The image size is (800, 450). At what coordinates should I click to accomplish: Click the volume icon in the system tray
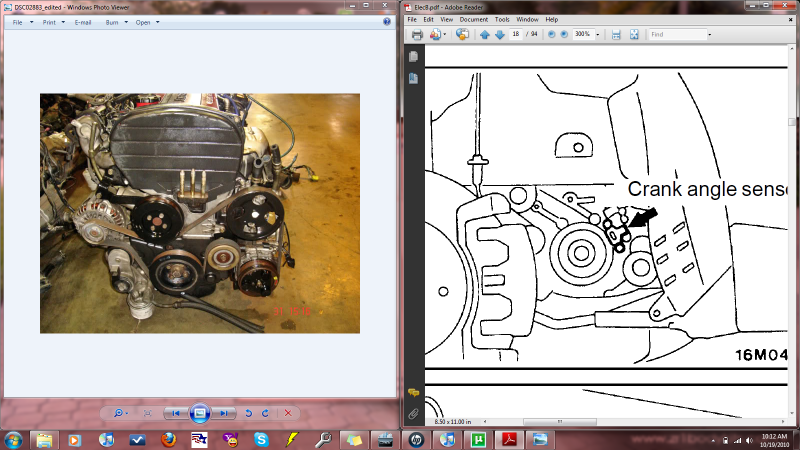click(x=749, y=440)
